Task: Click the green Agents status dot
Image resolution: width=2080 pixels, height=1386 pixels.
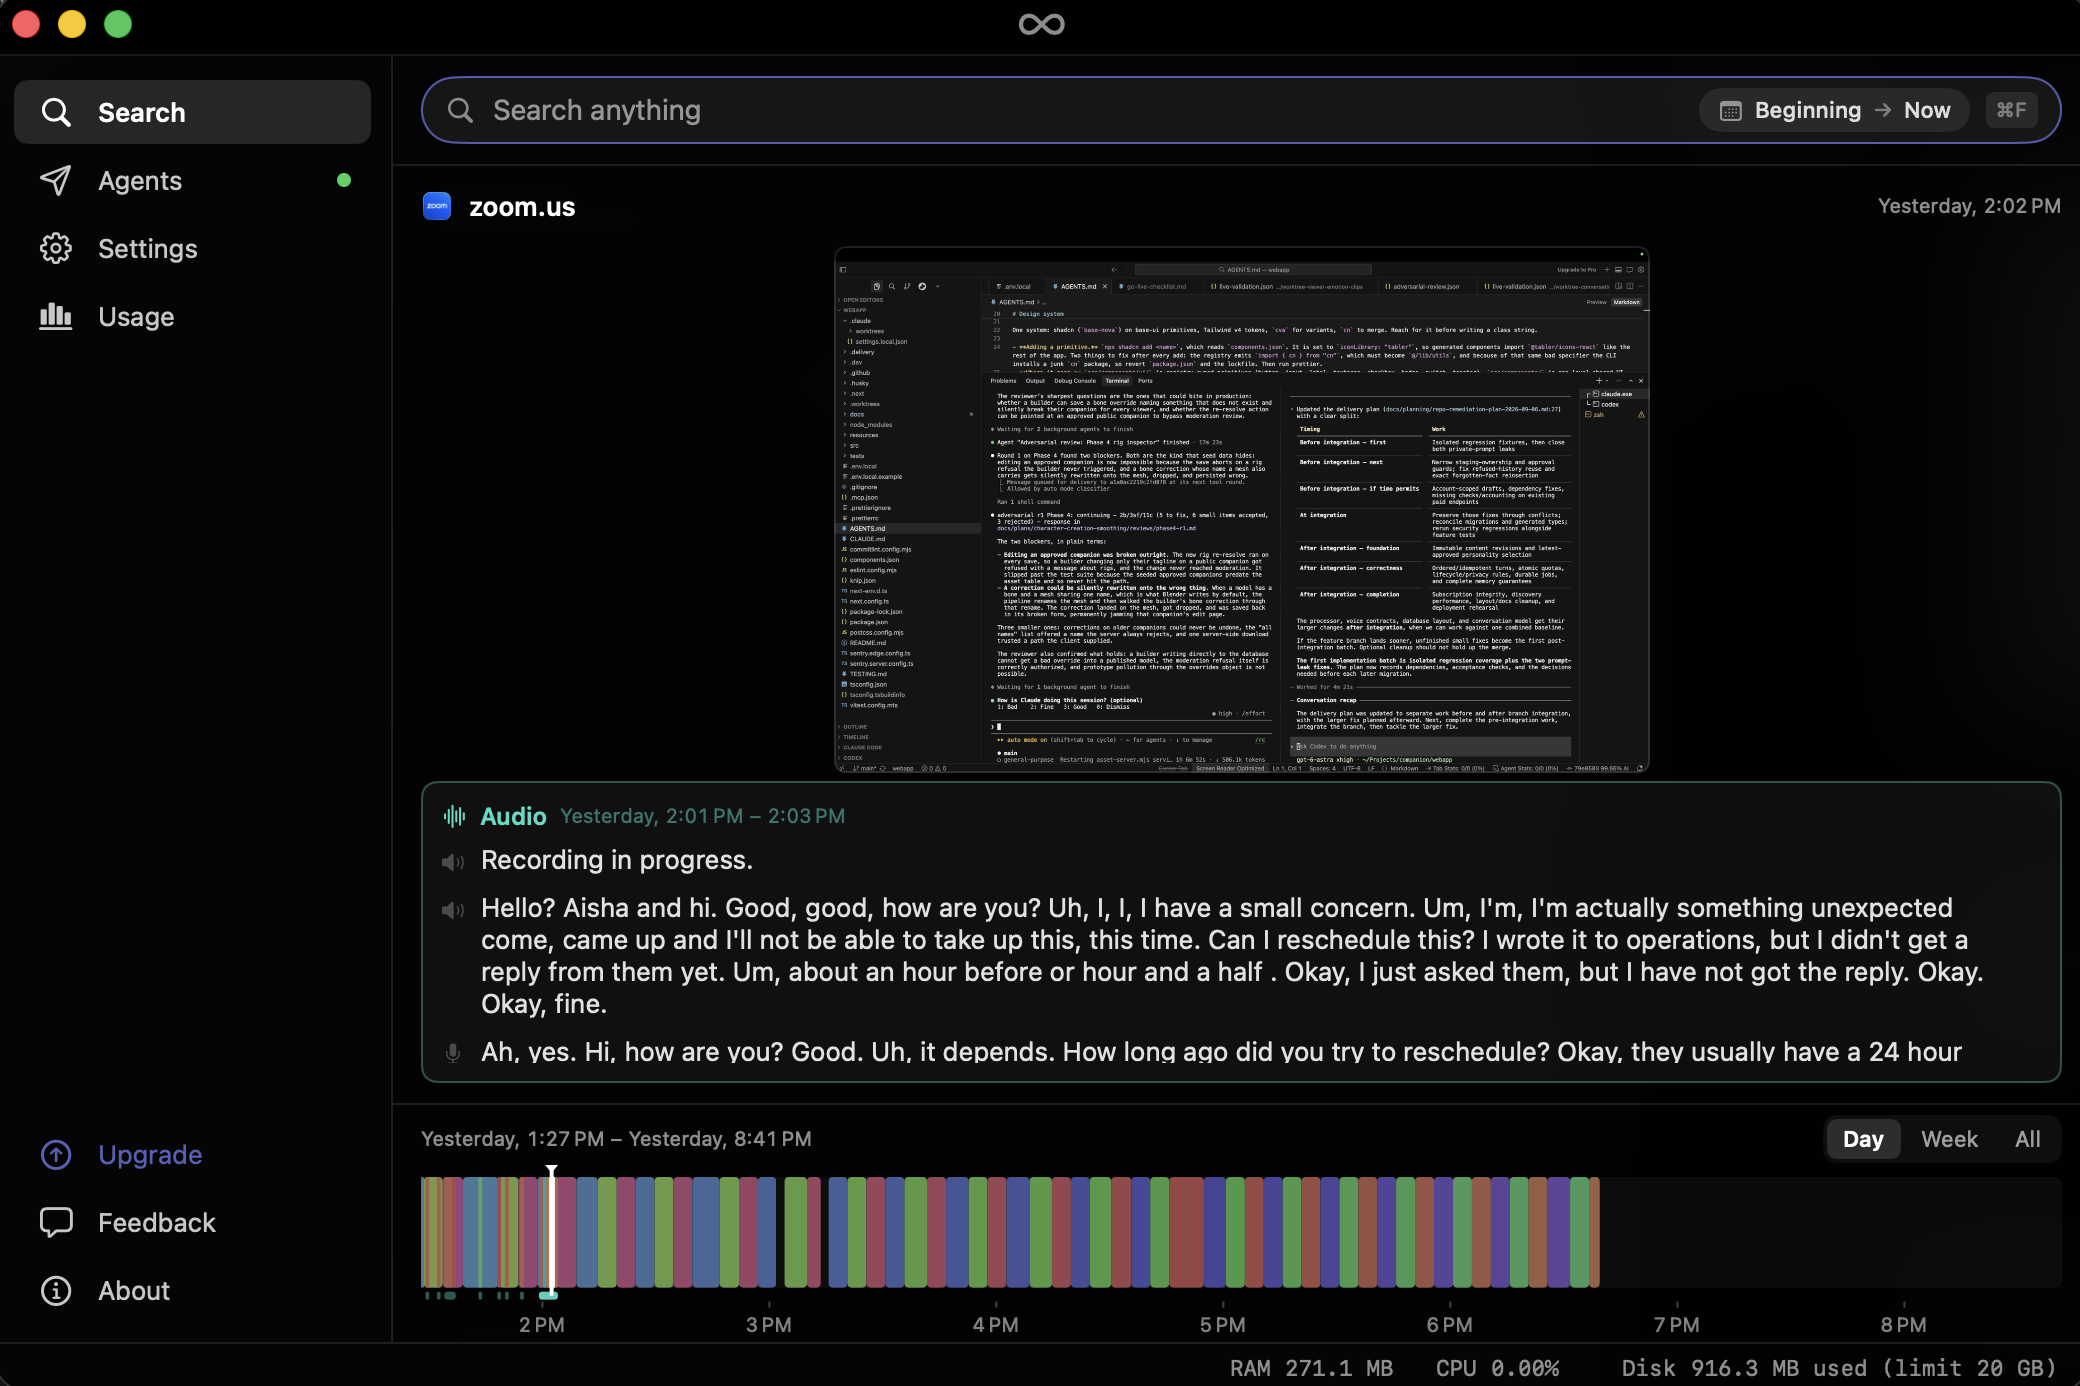Action: 344,180
